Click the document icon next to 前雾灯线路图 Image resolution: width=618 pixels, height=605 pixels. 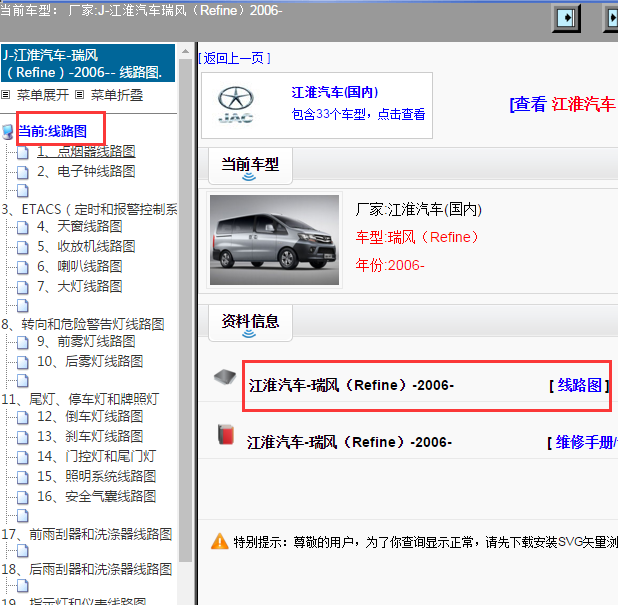coord(22,342)
